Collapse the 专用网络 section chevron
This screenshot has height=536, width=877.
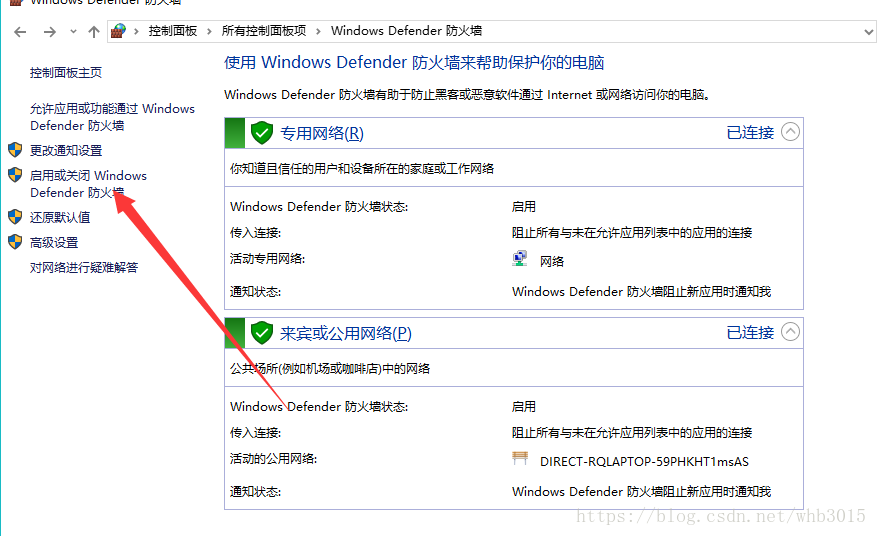[790, 132]
